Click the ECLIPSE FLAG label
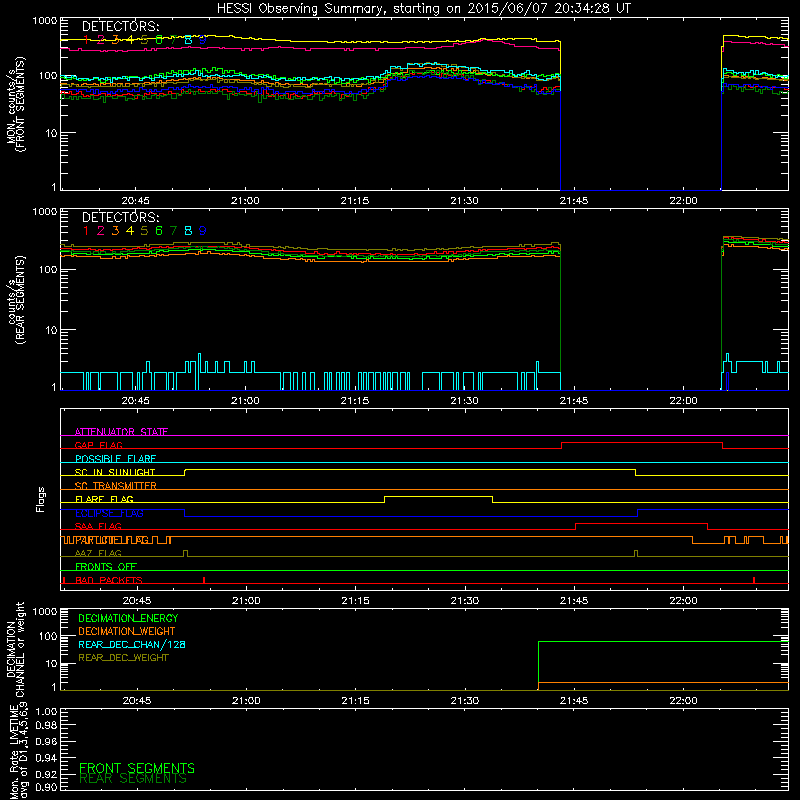Viewport: 800px width, 800px height. pos(109,513)
